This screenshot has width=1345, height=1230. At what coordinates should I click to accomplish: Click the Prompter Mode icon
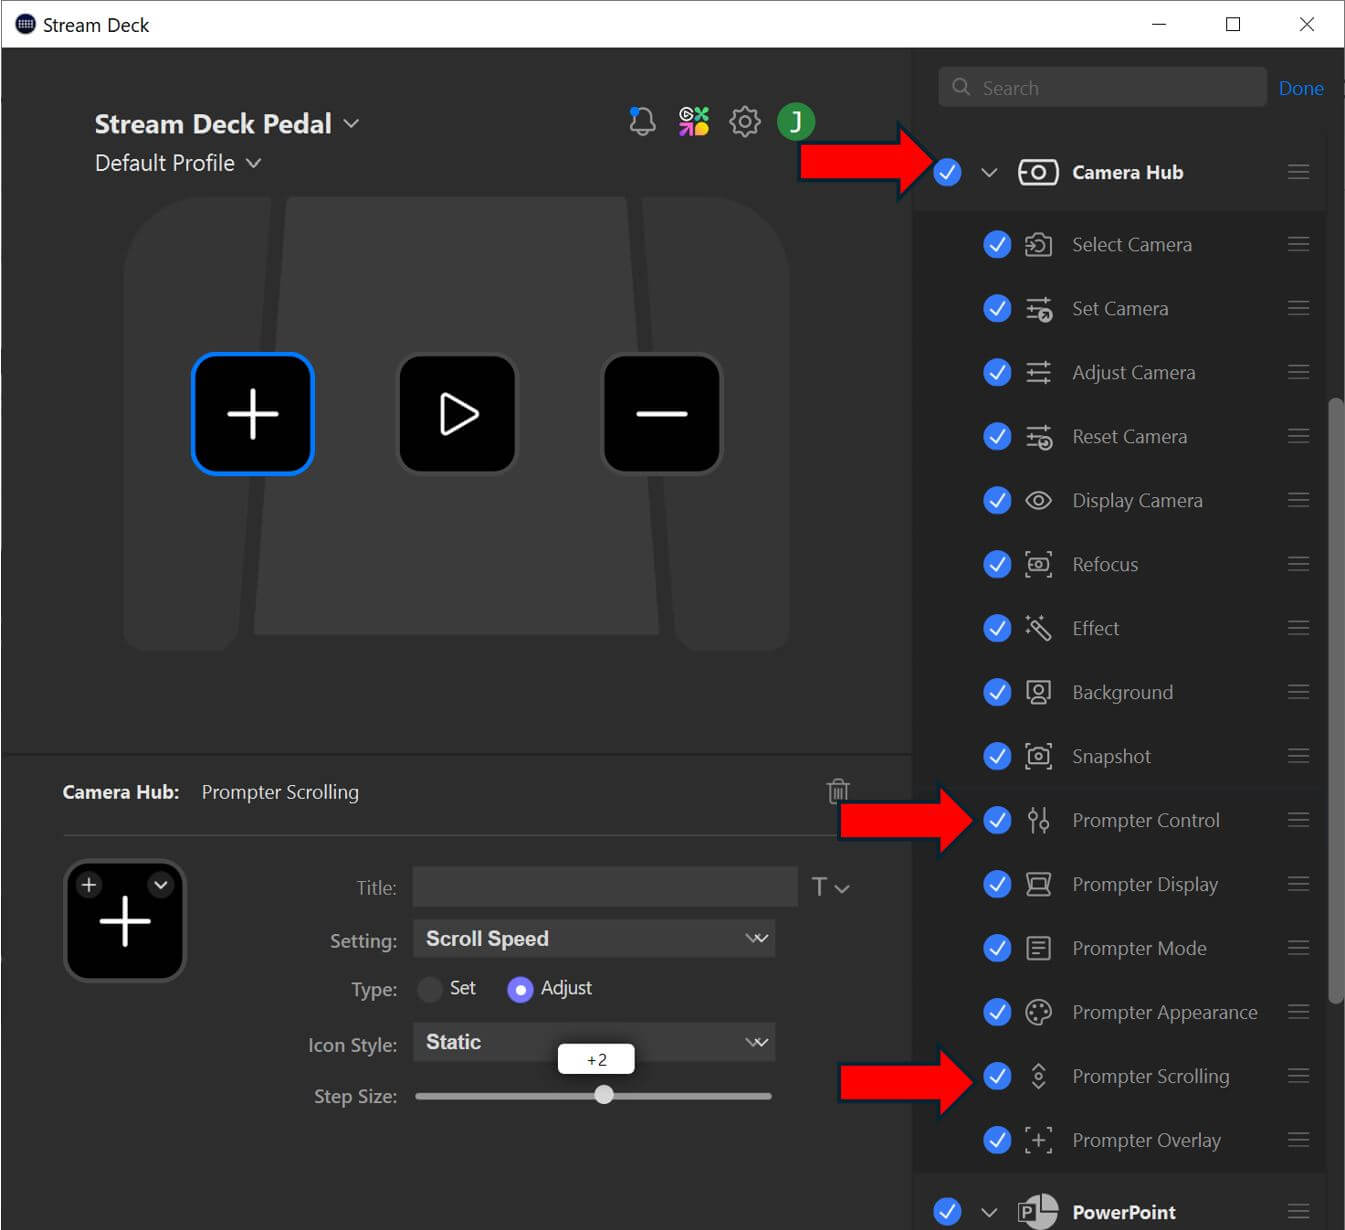pyautogui.click(x=1039, y=948)
